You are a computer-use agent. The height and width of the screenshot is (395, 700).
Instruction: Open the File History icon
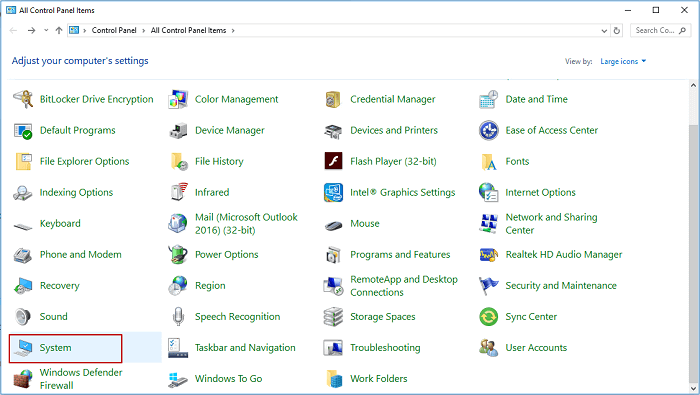click(x=179, y=161)
